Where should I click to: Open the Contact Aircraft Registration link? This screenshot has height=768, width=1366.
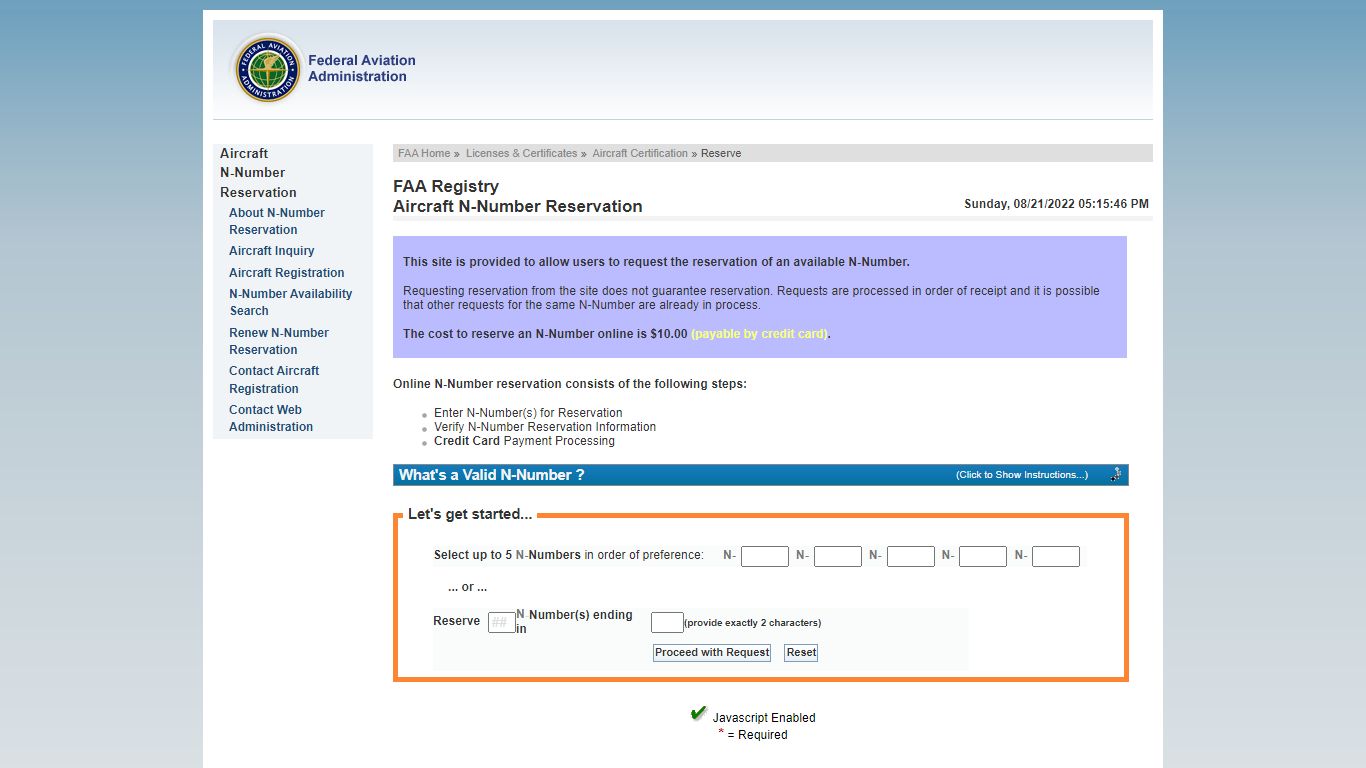tap(274, 380)
